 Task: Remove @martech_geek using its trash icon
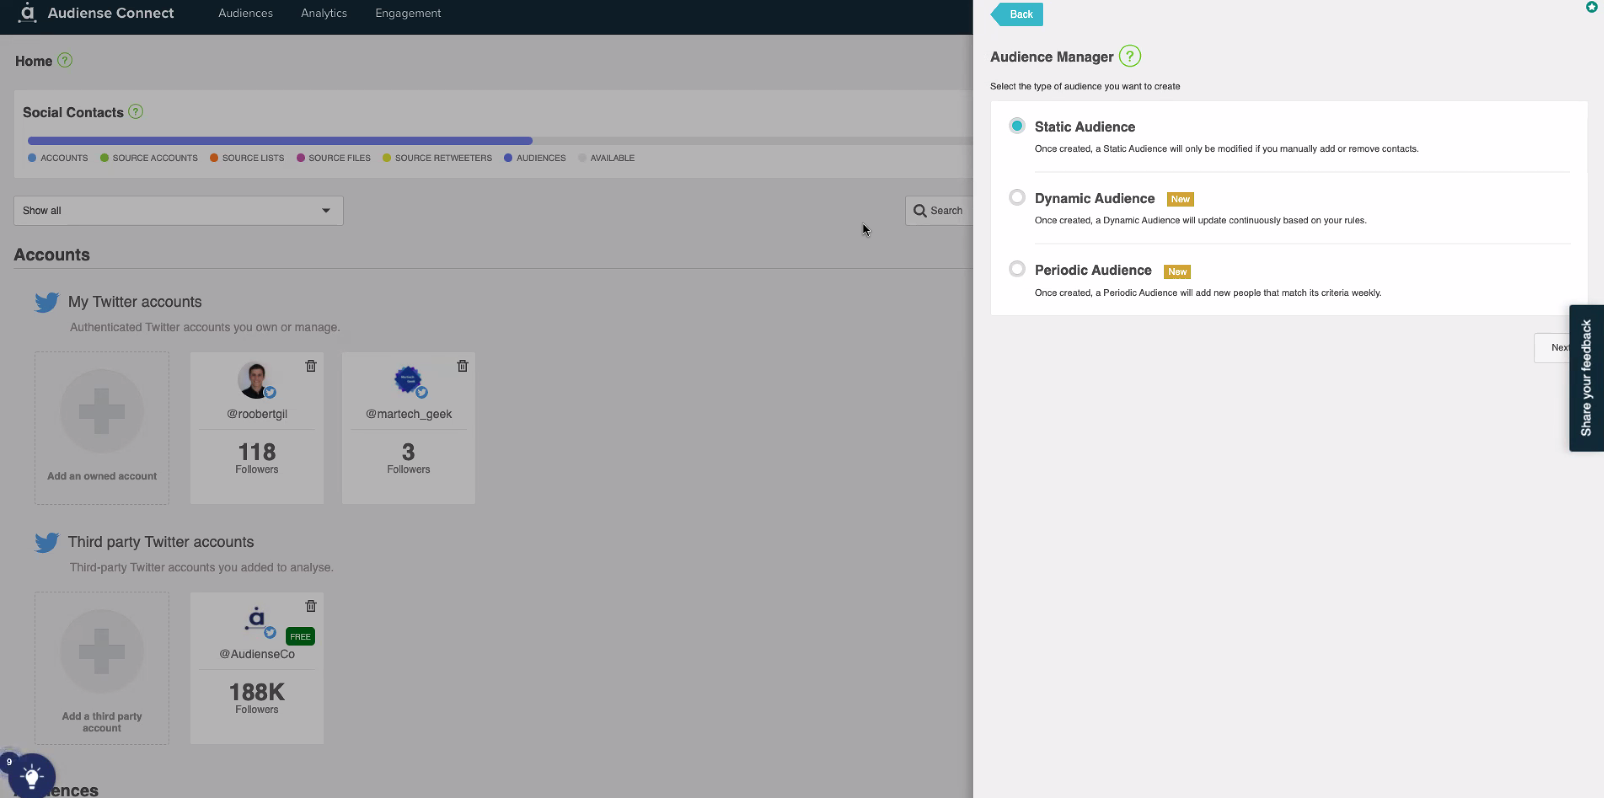[x=462, y=366]
